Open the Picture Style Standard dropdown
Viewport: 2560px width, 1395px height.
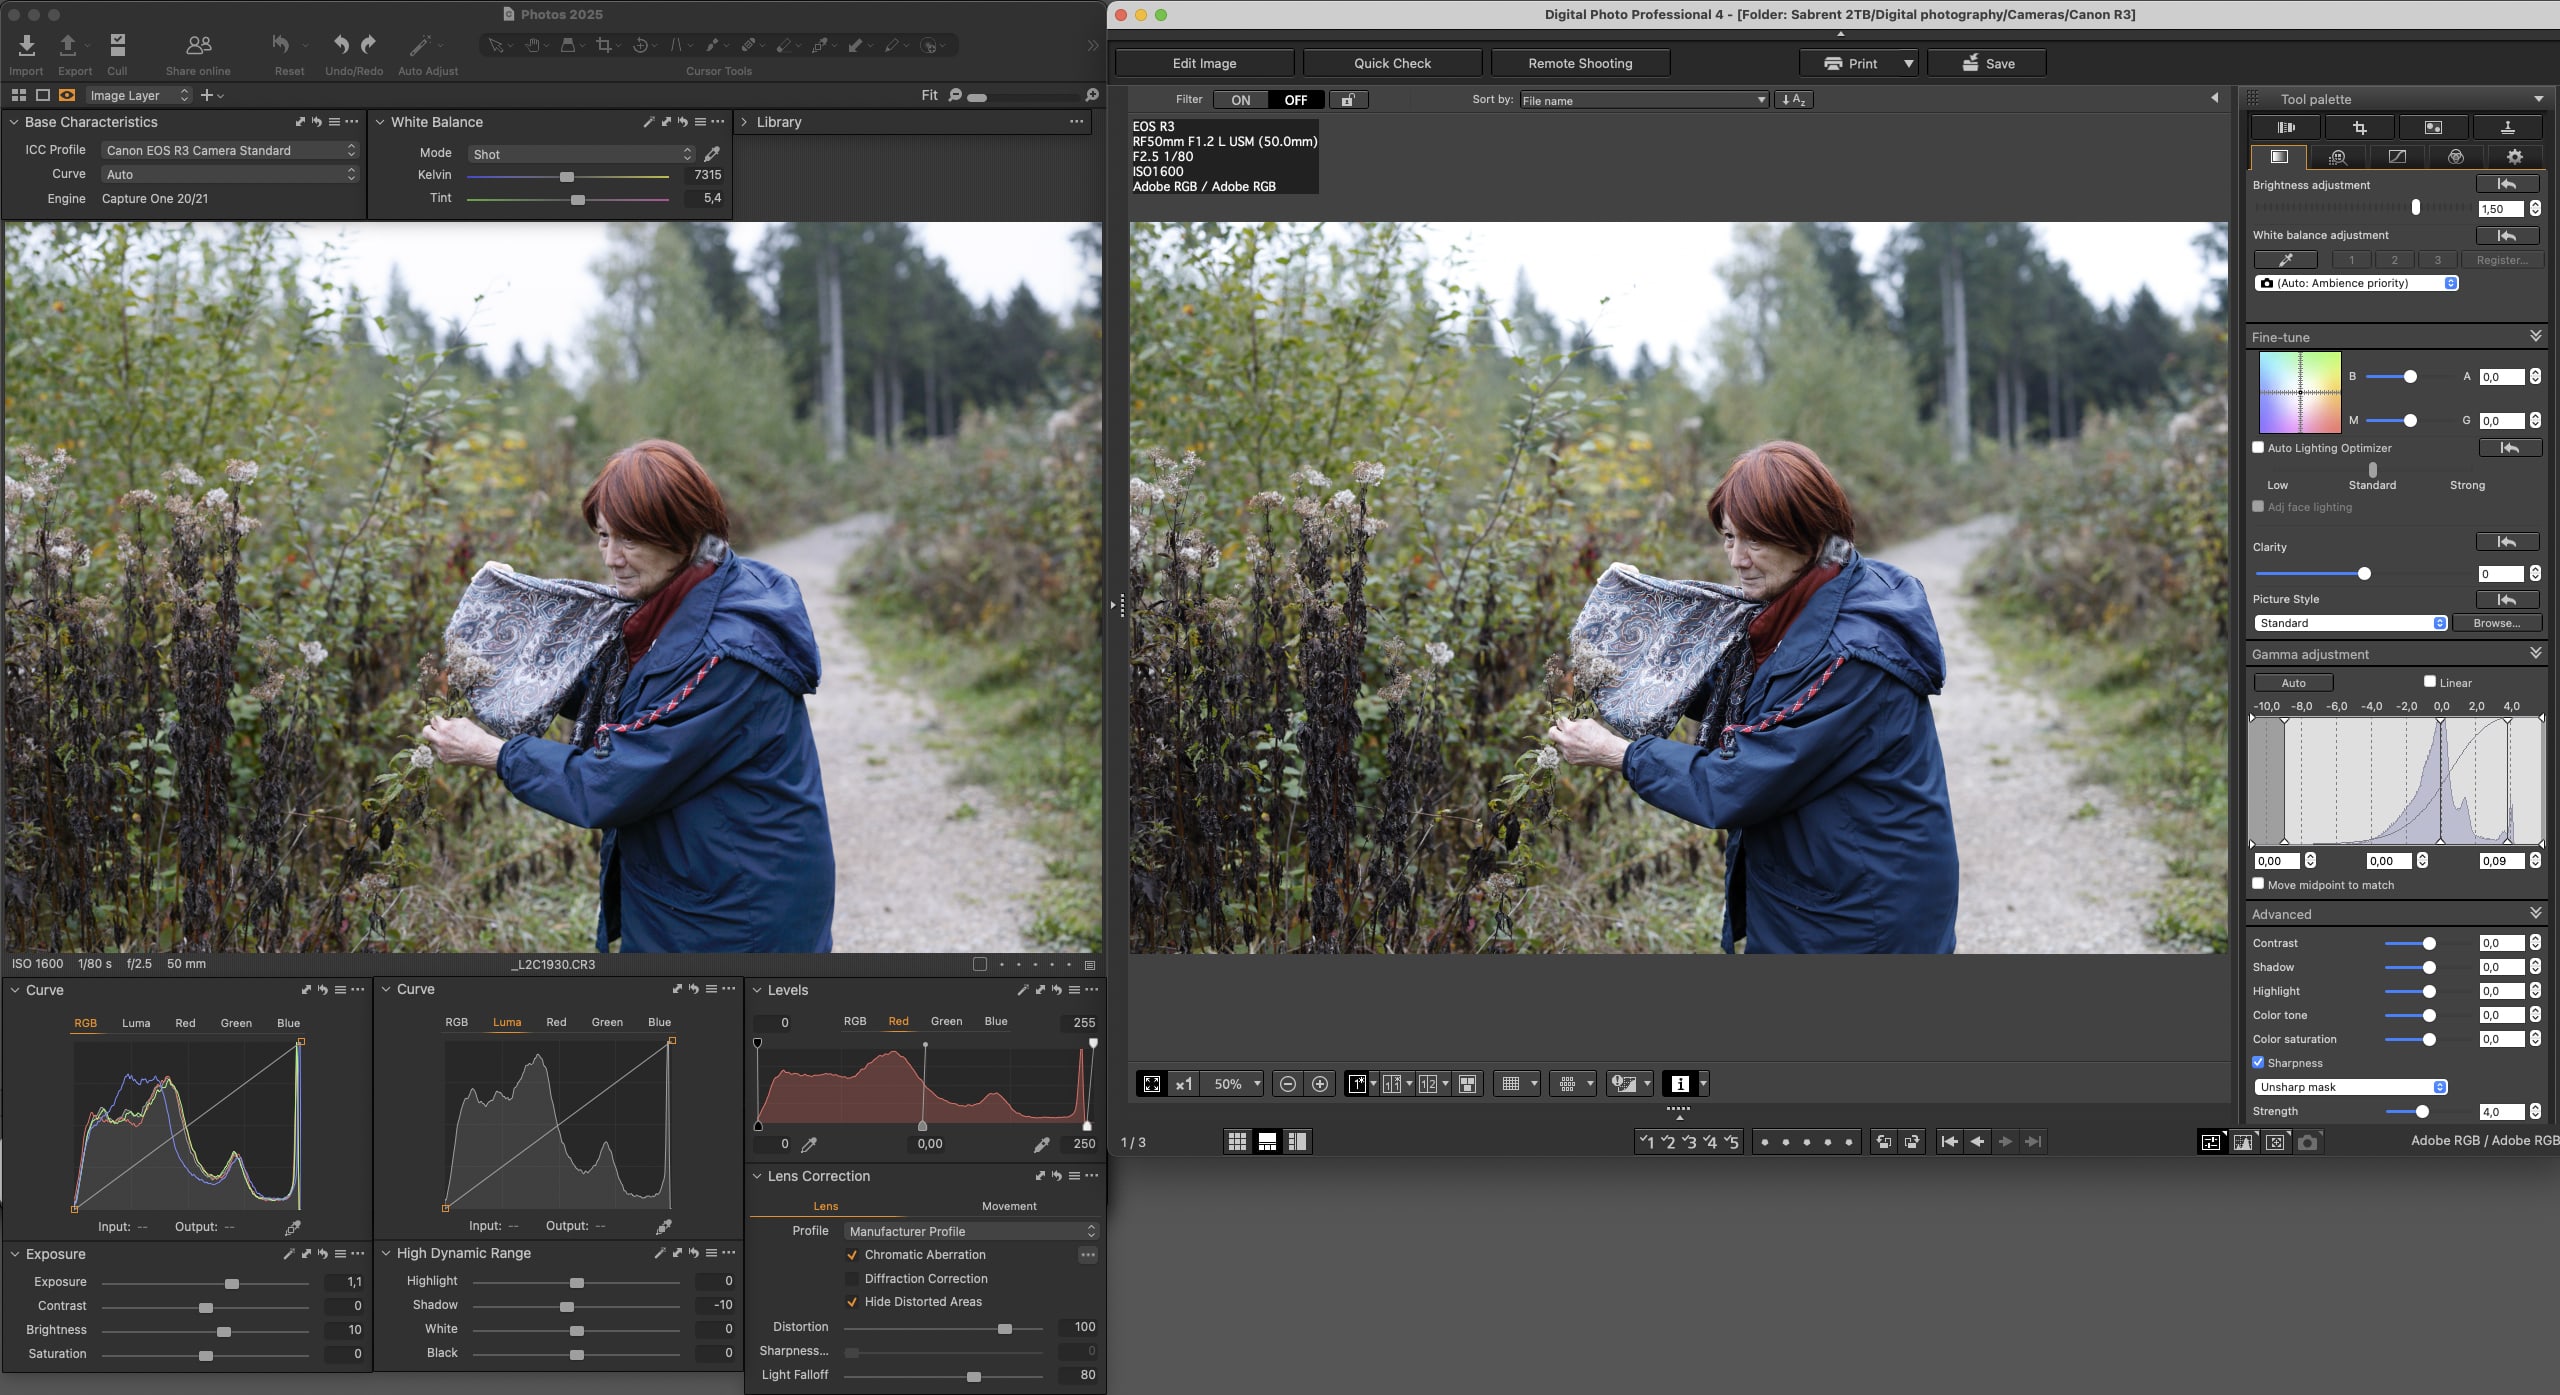point(2350,623)
